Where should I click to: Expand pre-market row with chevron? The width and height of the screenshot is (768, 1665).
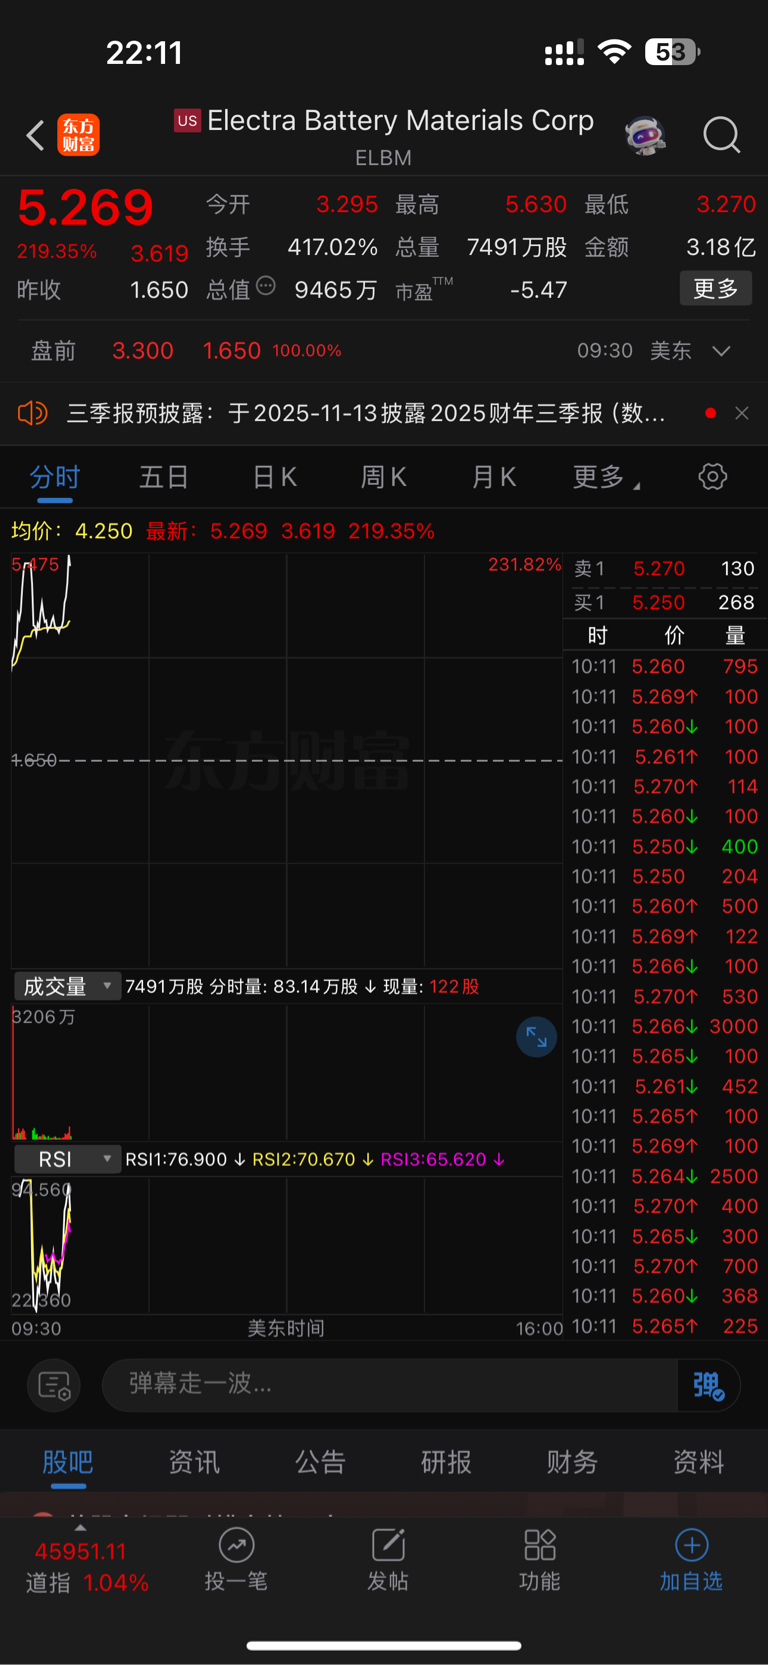(x=721, y=351)
